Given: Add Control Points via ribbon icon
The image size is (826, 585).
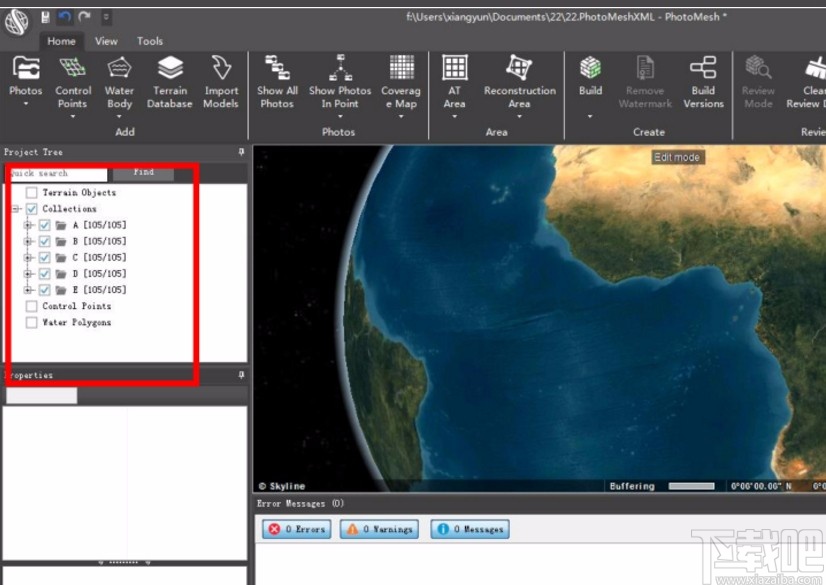Looking at the screenshot, I should pyautogui.click(x=73, y=68).
